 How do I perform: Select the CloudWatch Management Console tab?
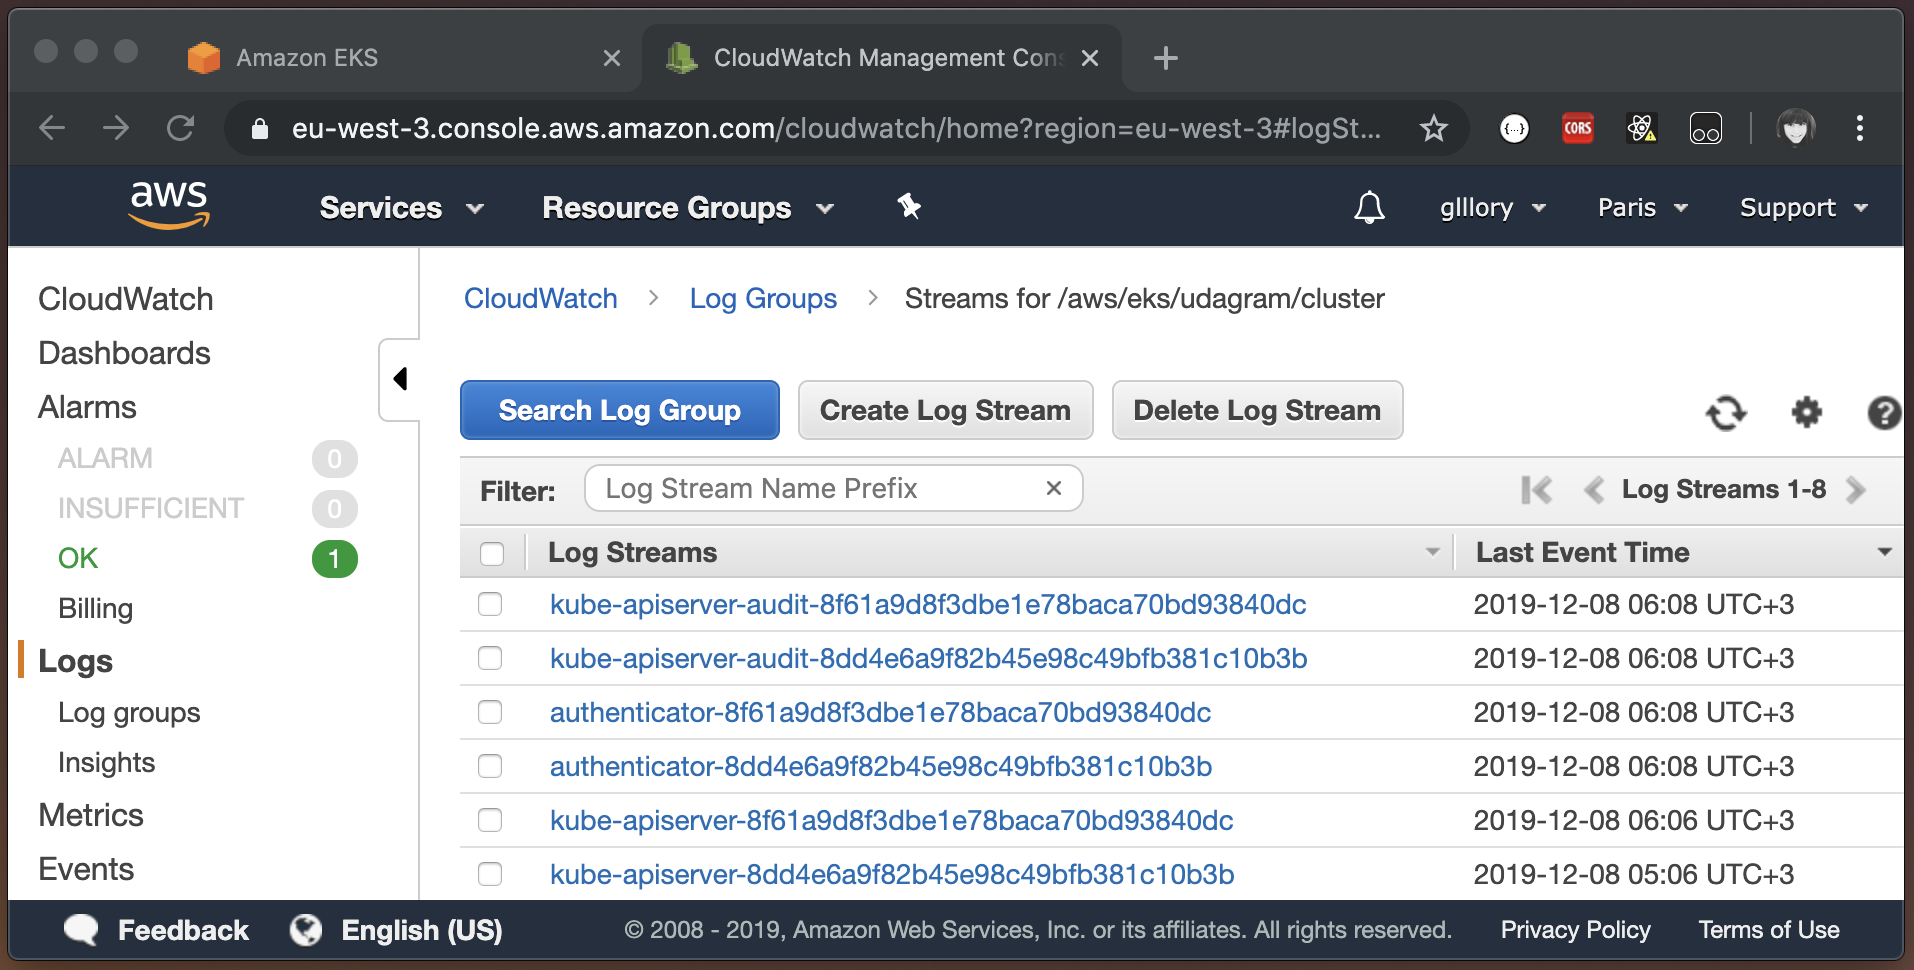[x=882, y=58]
